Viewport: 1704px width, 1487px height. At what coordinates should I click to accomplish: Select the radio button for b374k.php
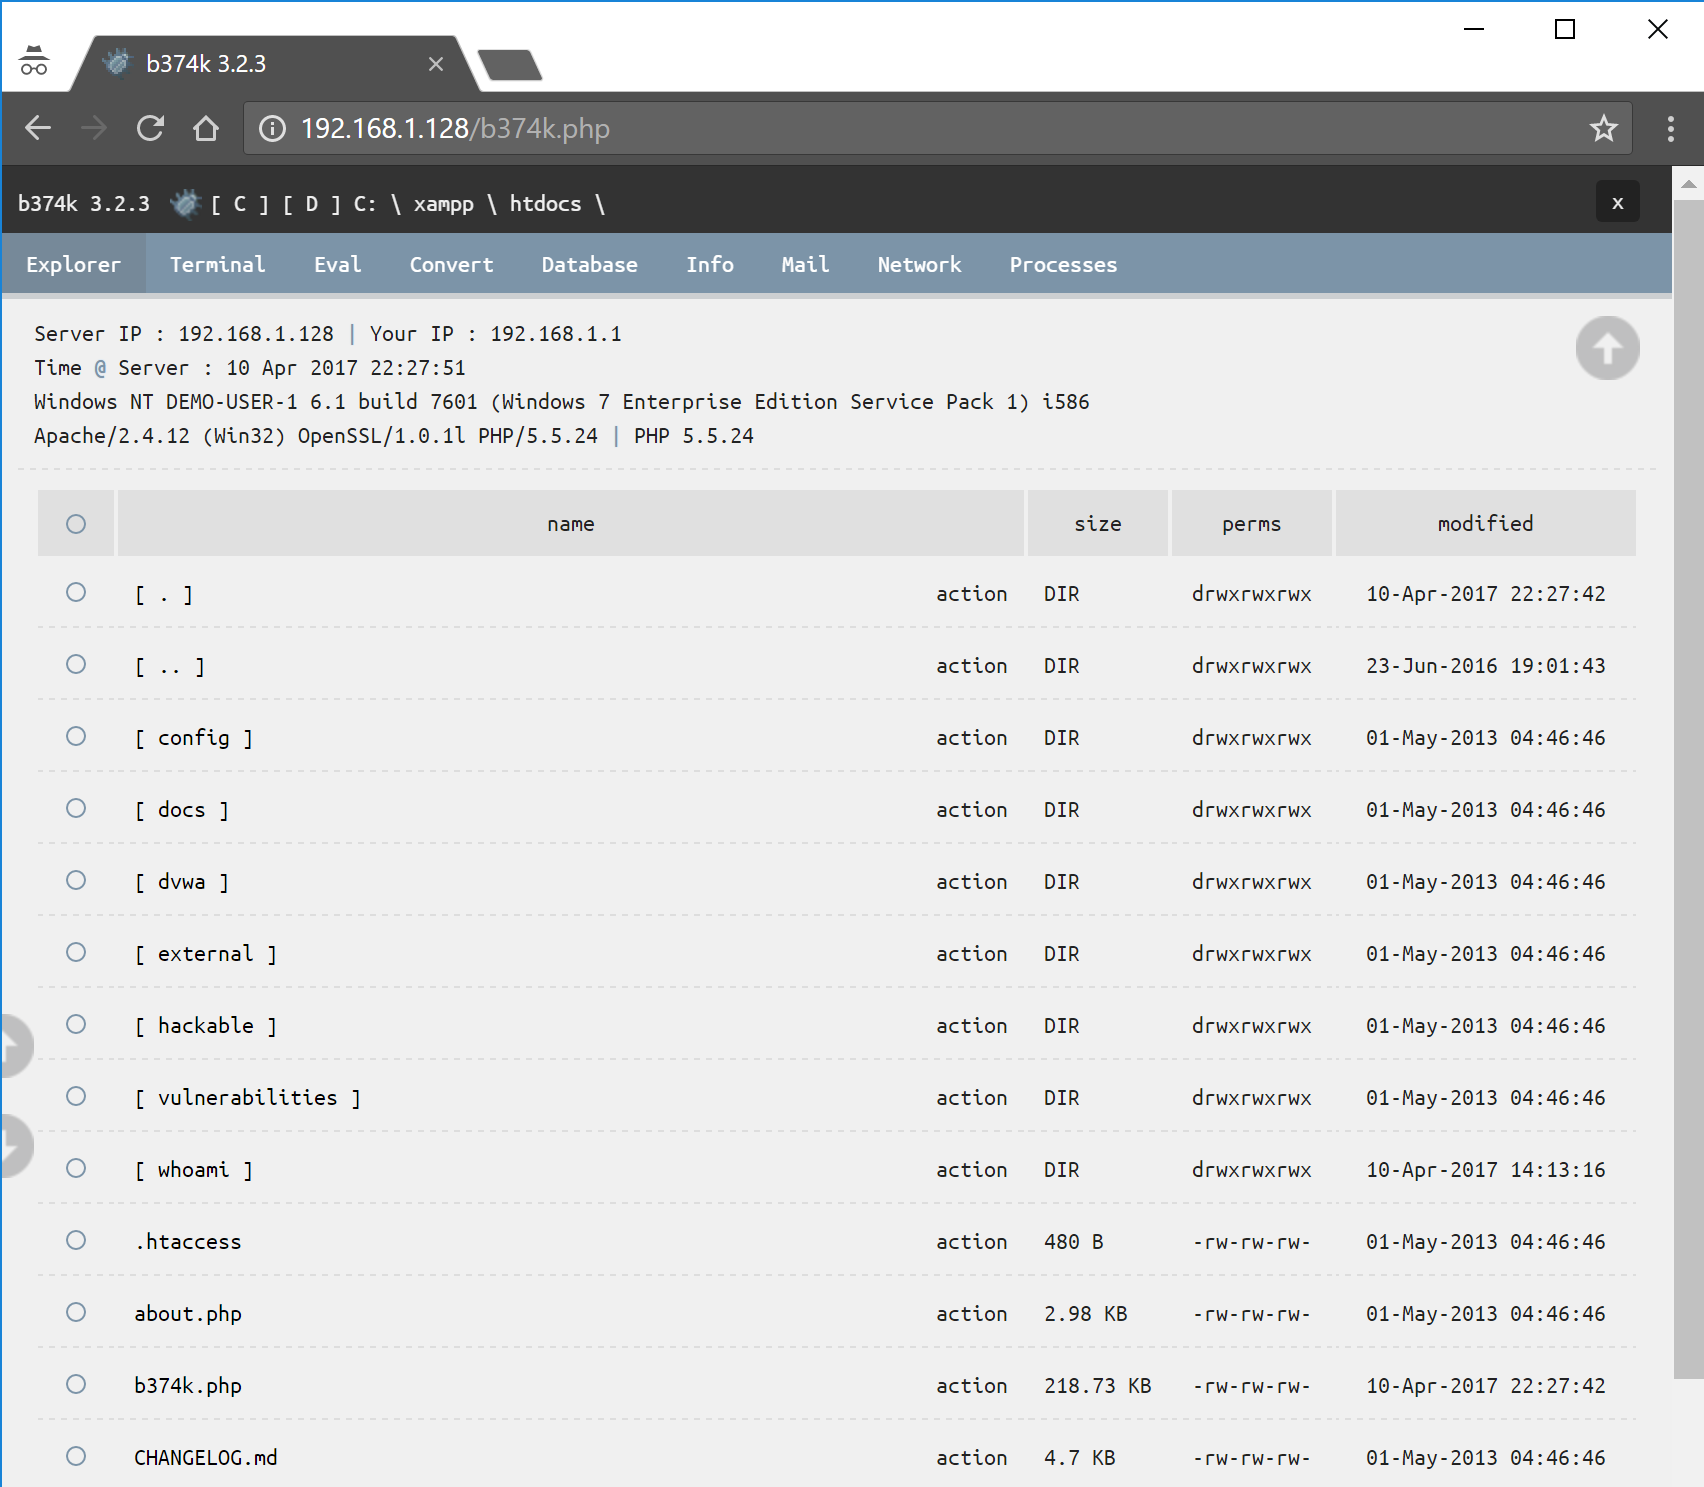coord(75,1385)
